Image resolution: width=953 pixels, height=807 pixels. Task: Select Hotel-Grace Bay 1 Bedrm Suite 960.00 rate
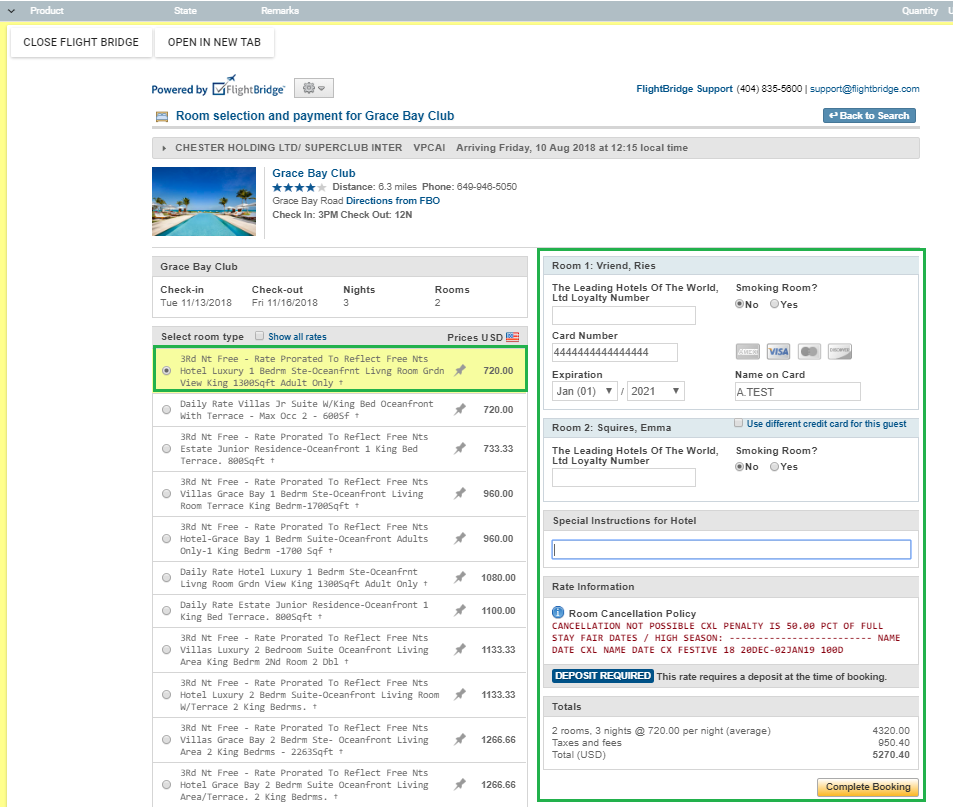tap(167, 538)
